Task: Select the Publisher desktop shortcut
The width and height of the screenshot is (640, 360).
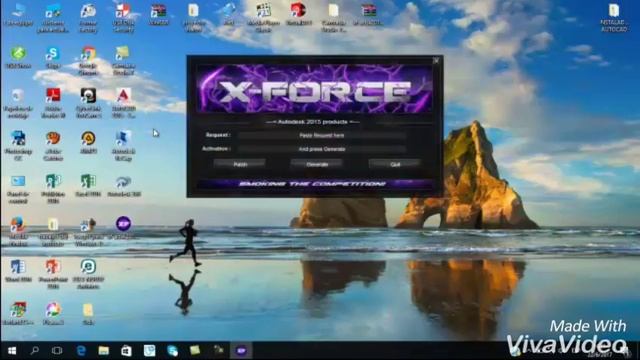Action: click(53, 189)
